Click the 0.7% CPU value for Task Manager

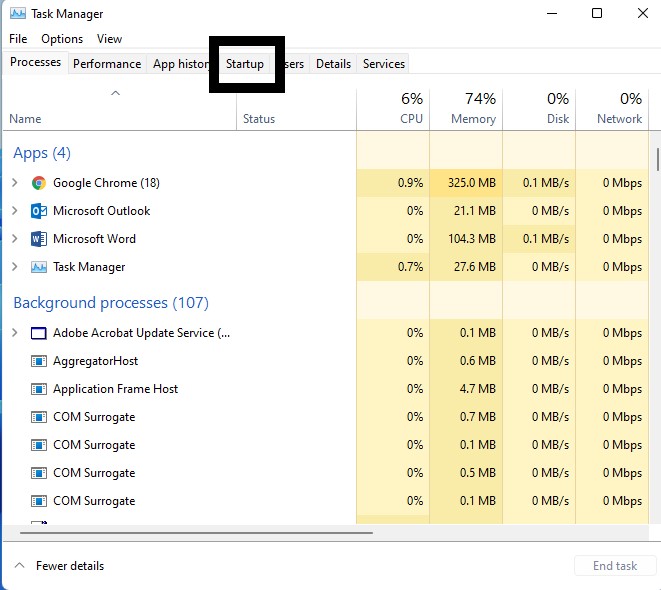pos(410,267)
